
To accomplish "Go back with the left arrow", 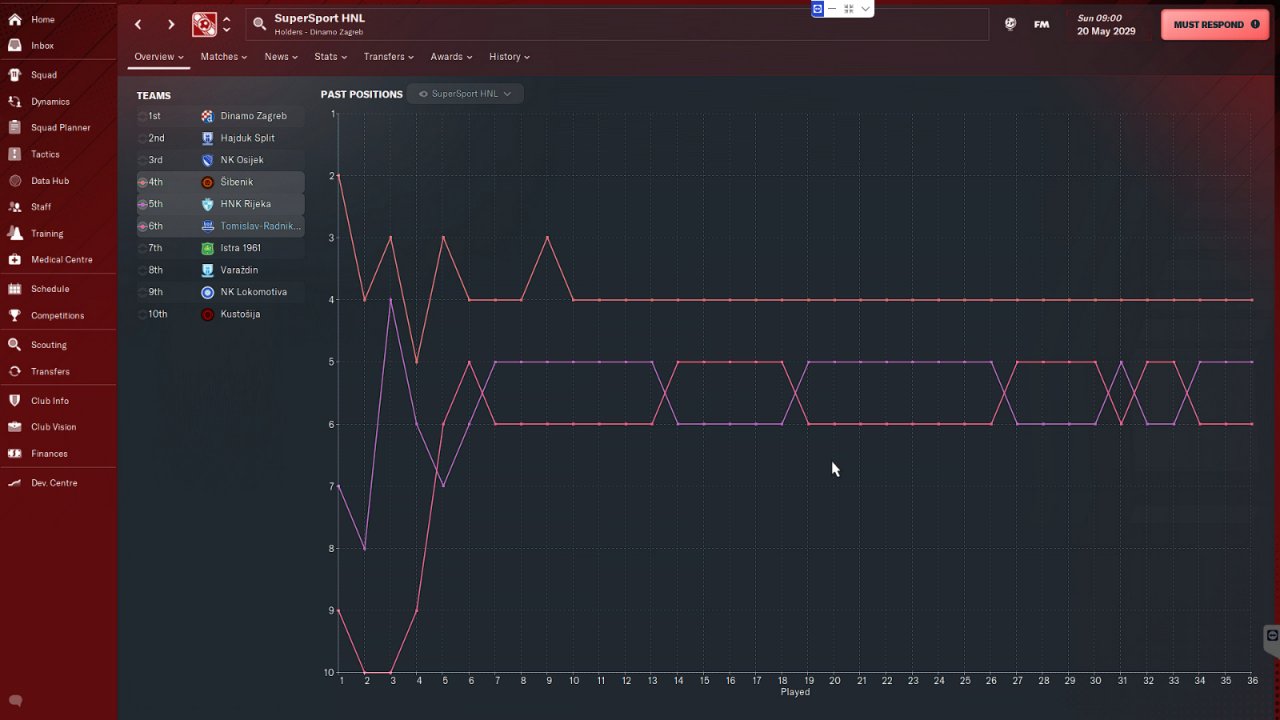I will click(138, 24).
